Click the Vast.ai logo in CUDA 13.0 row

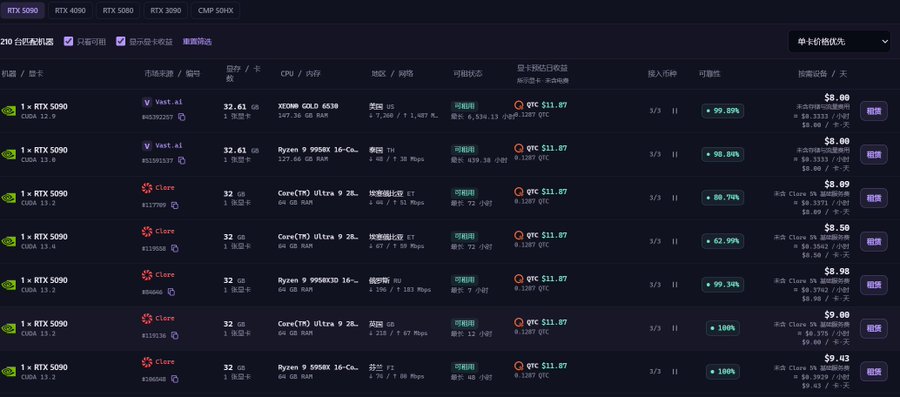tap(147, 146)
